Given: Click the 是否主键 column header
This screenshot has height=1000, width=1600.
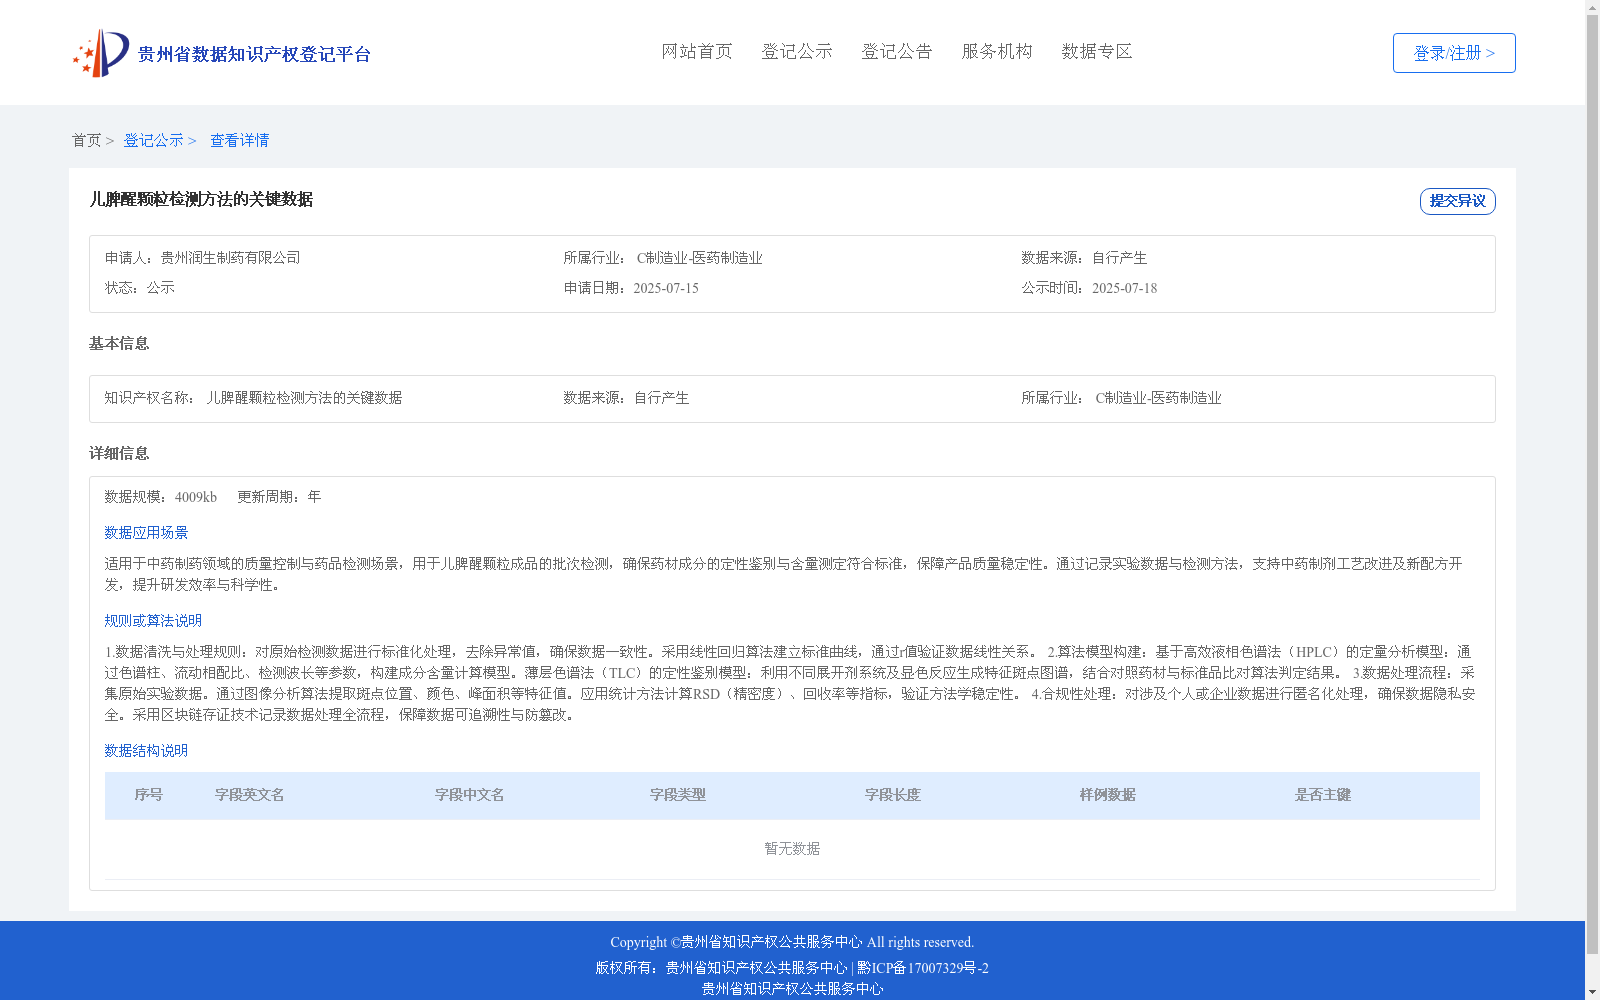Looking at the screenshot, I should coord(1323,795).
